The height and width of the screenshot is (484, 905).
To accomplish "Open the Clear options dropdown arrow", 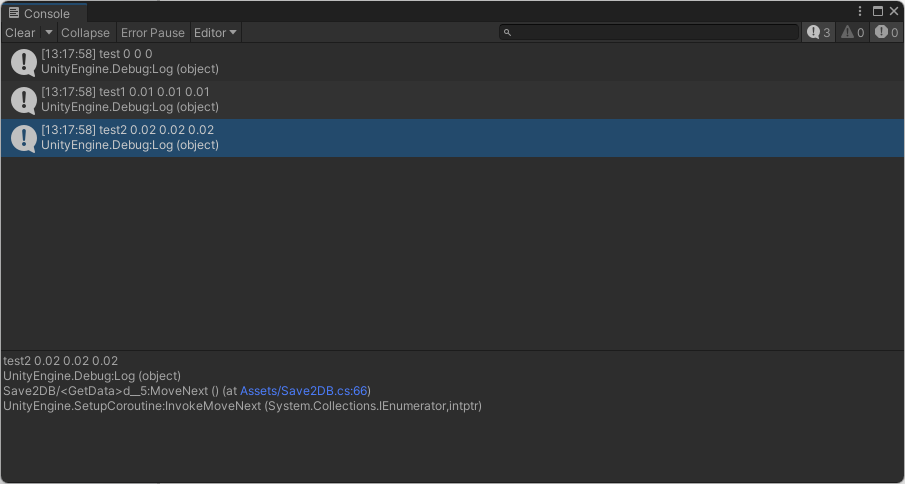I will (49, 33).
